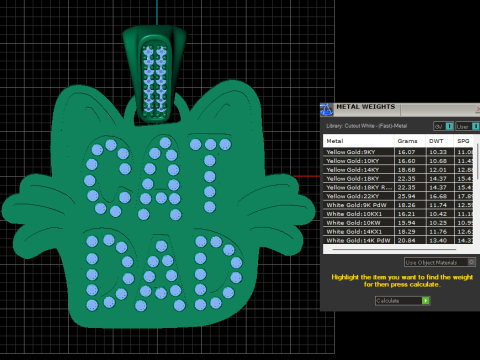Image resolution: width=480 pixels, height=360 pixels.
Task: Click the 25.94 grams value
Action: 406,196
